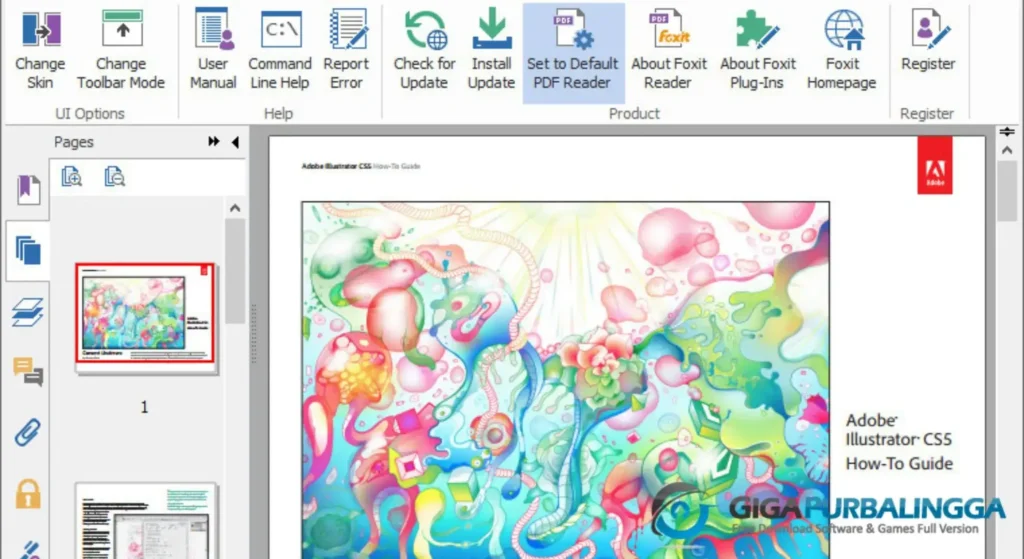This screenshot has height=559, width=1024.
Task: Click the Register icon
Action: (929, 29)
